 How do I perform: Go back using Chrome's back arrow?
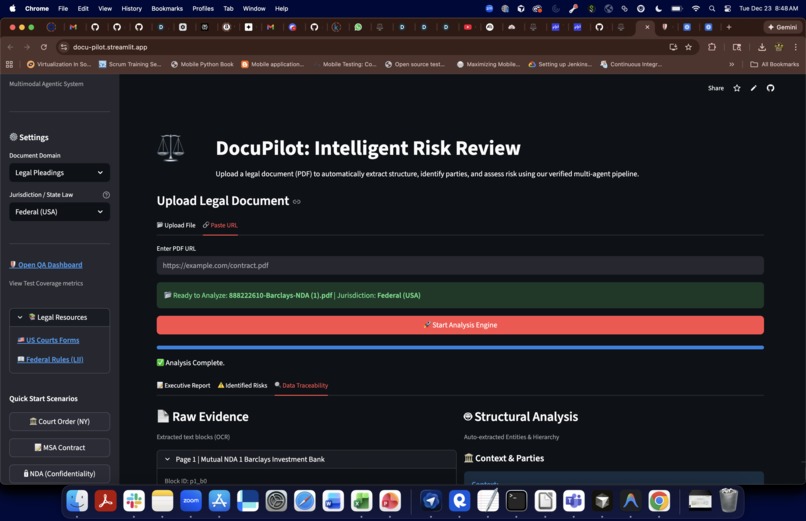point(11,47)
